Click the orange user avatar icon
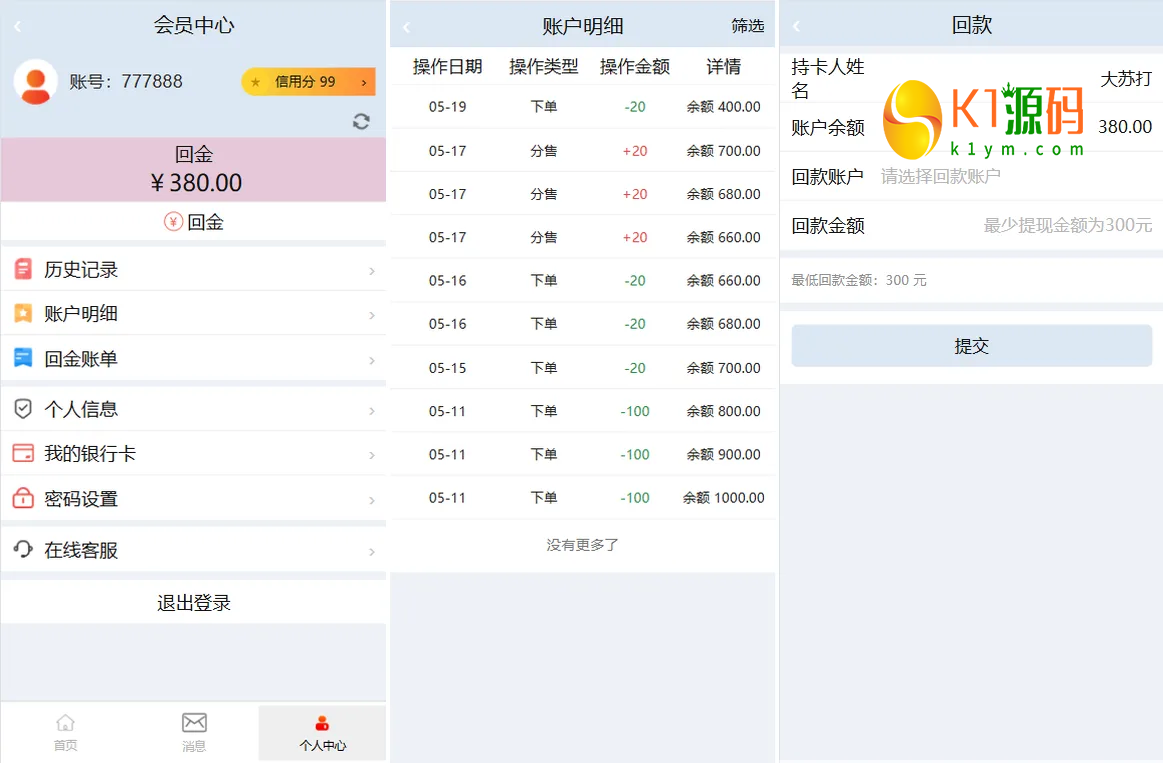The image size is (1163, 763). point(36,82)
